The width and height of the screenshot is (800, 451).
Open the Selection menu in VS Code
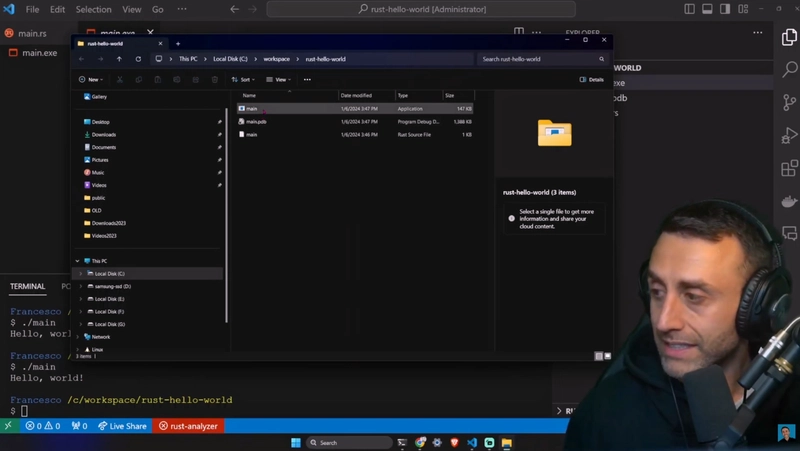click(93, 9)
